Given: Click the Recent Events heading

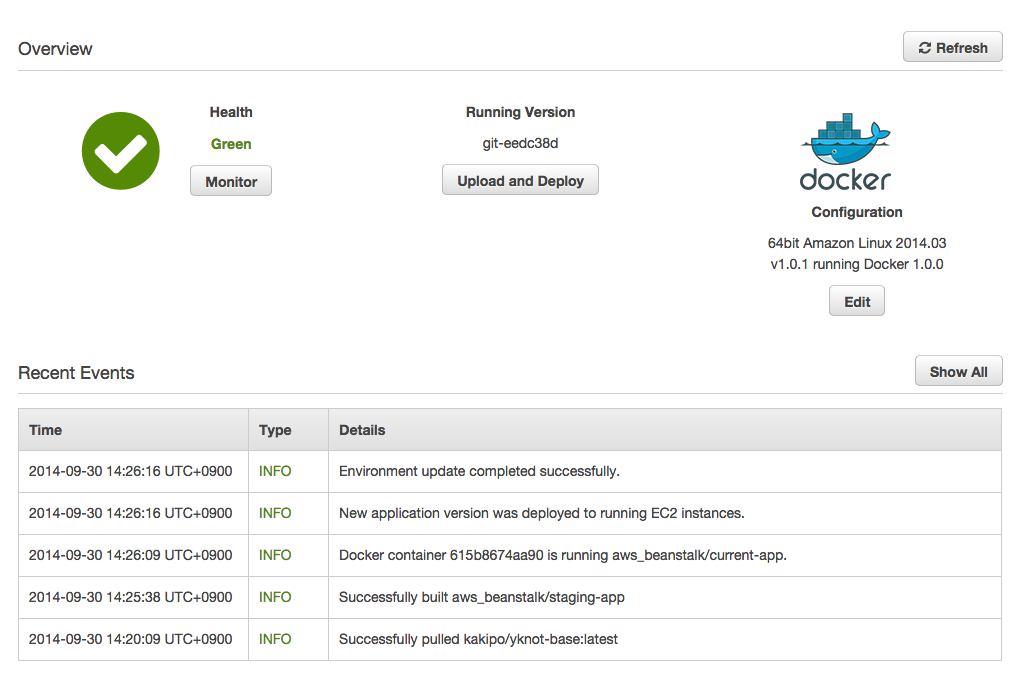Looking at the screenshot, I should (x=76, y=372).
